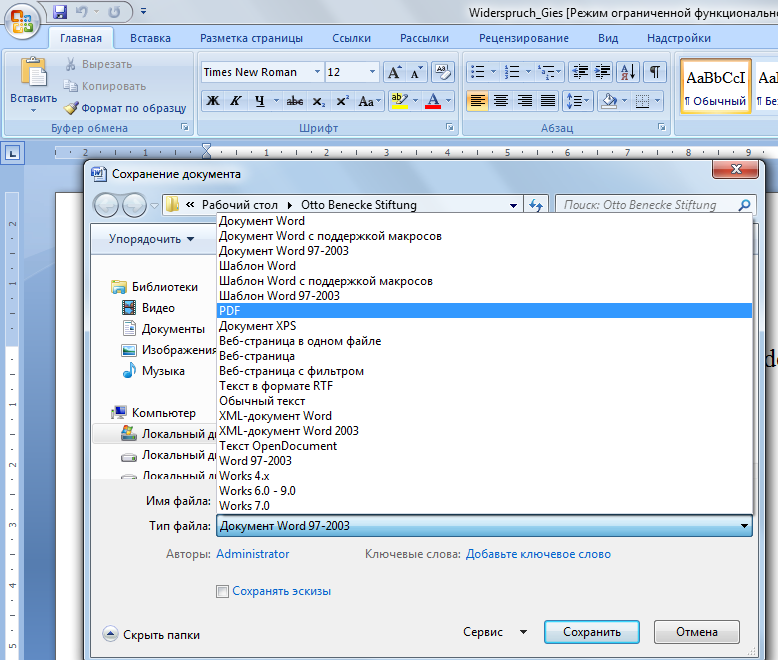
Task: Select PDF in file type list
Action: [484, 311]
